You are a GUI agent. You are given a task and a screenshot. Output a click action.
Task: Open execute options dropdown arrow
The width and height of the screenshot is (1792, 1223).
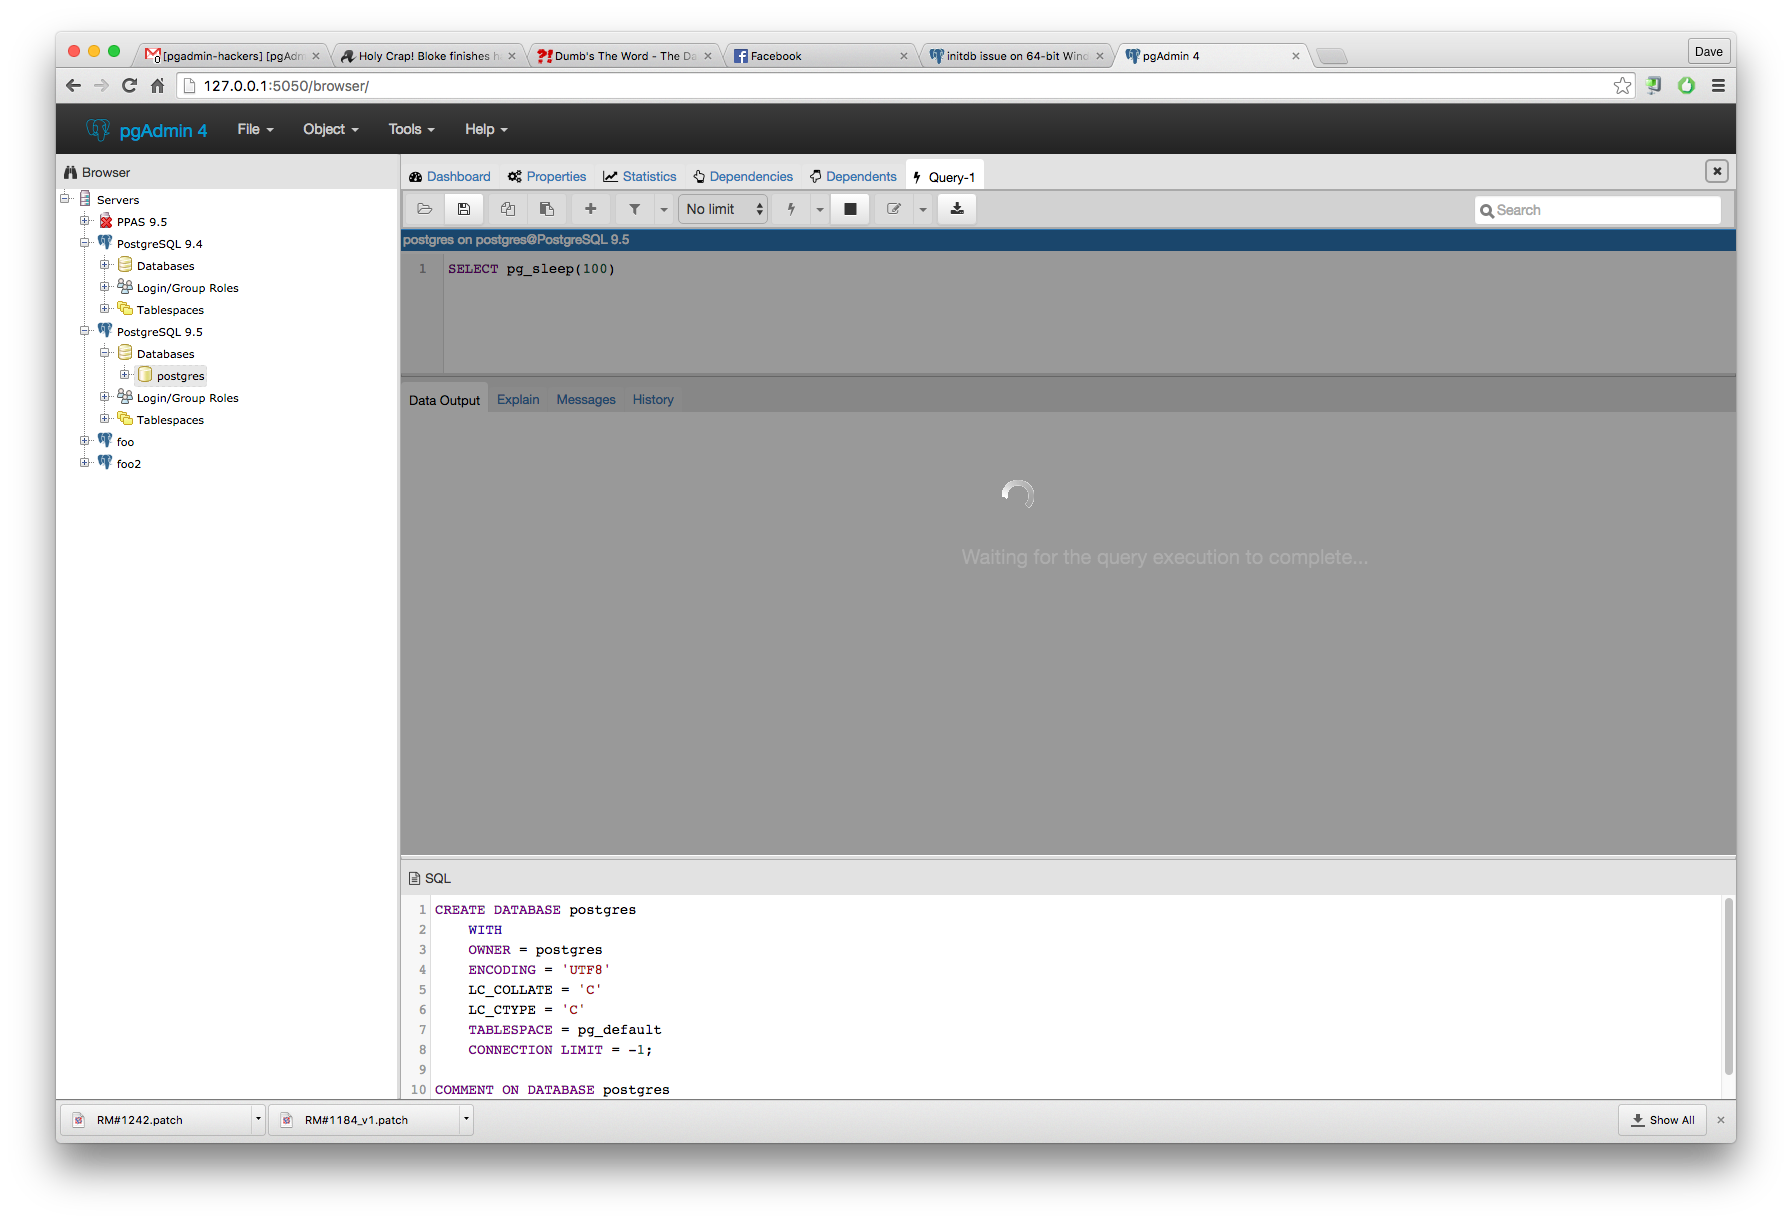tap(820, 209)
